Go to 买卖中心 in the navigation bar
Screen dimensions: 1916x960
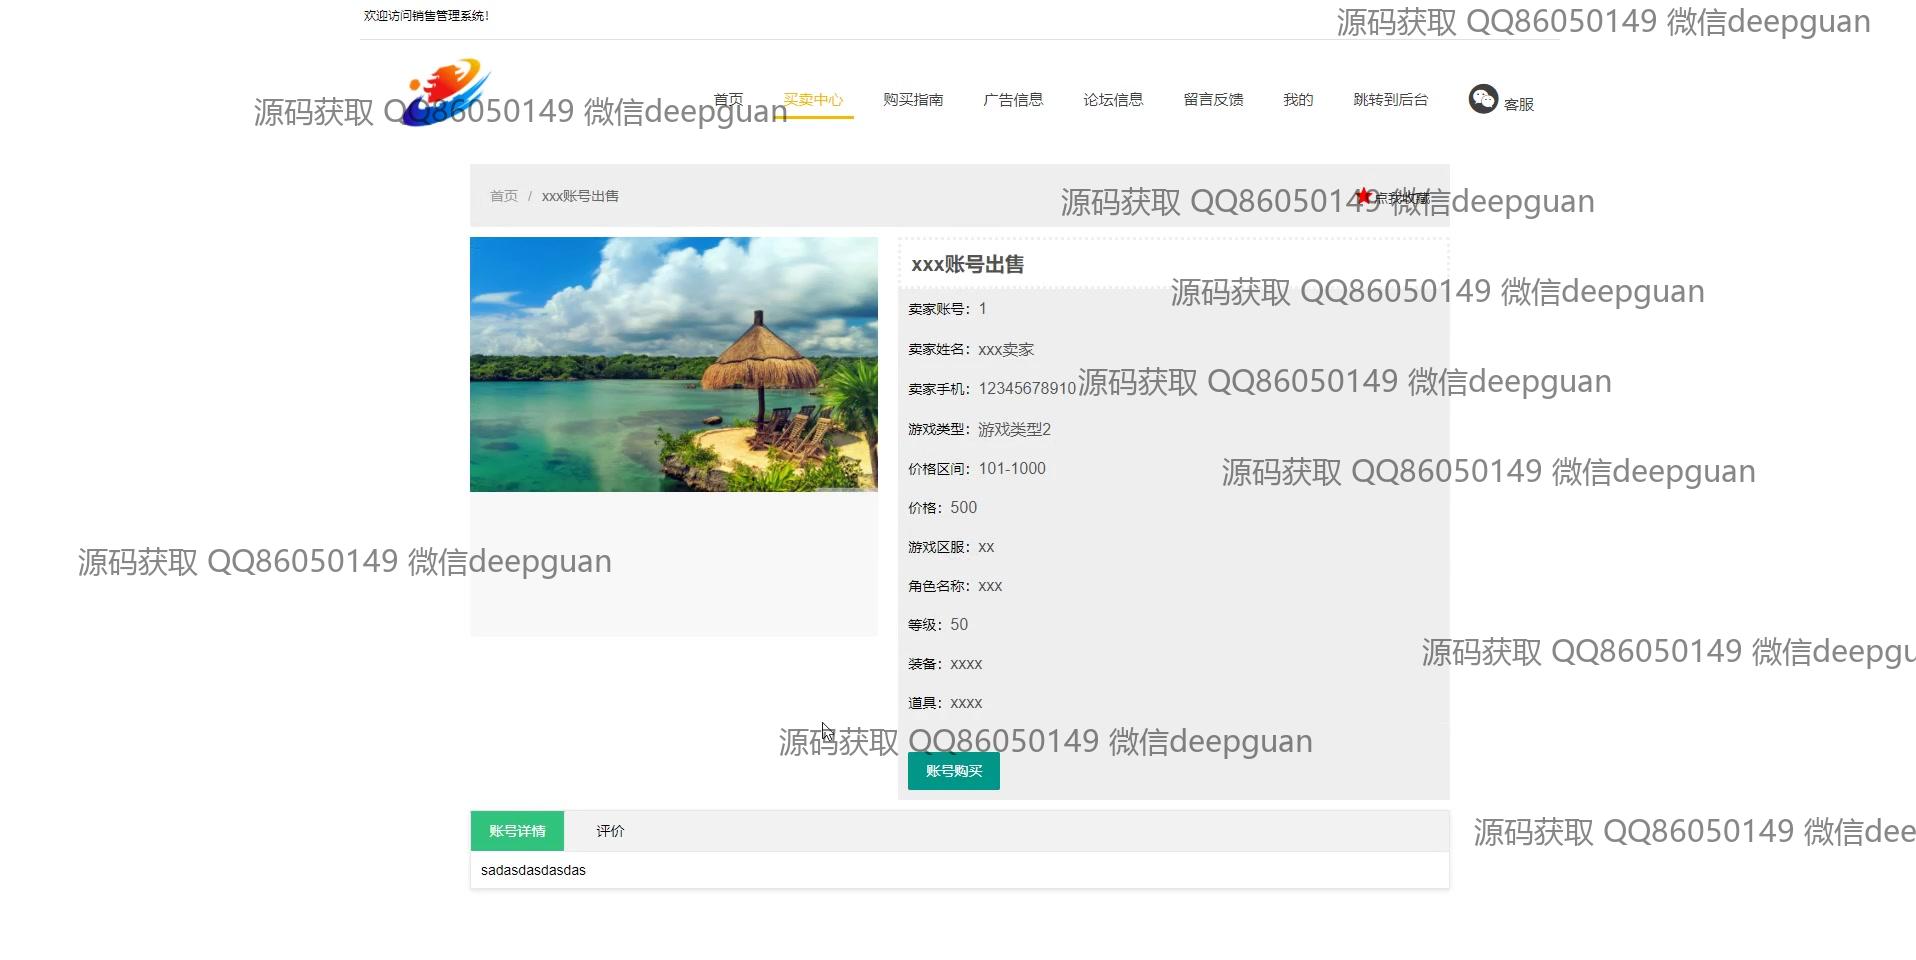pyautogui.click(x=813, y=99)
